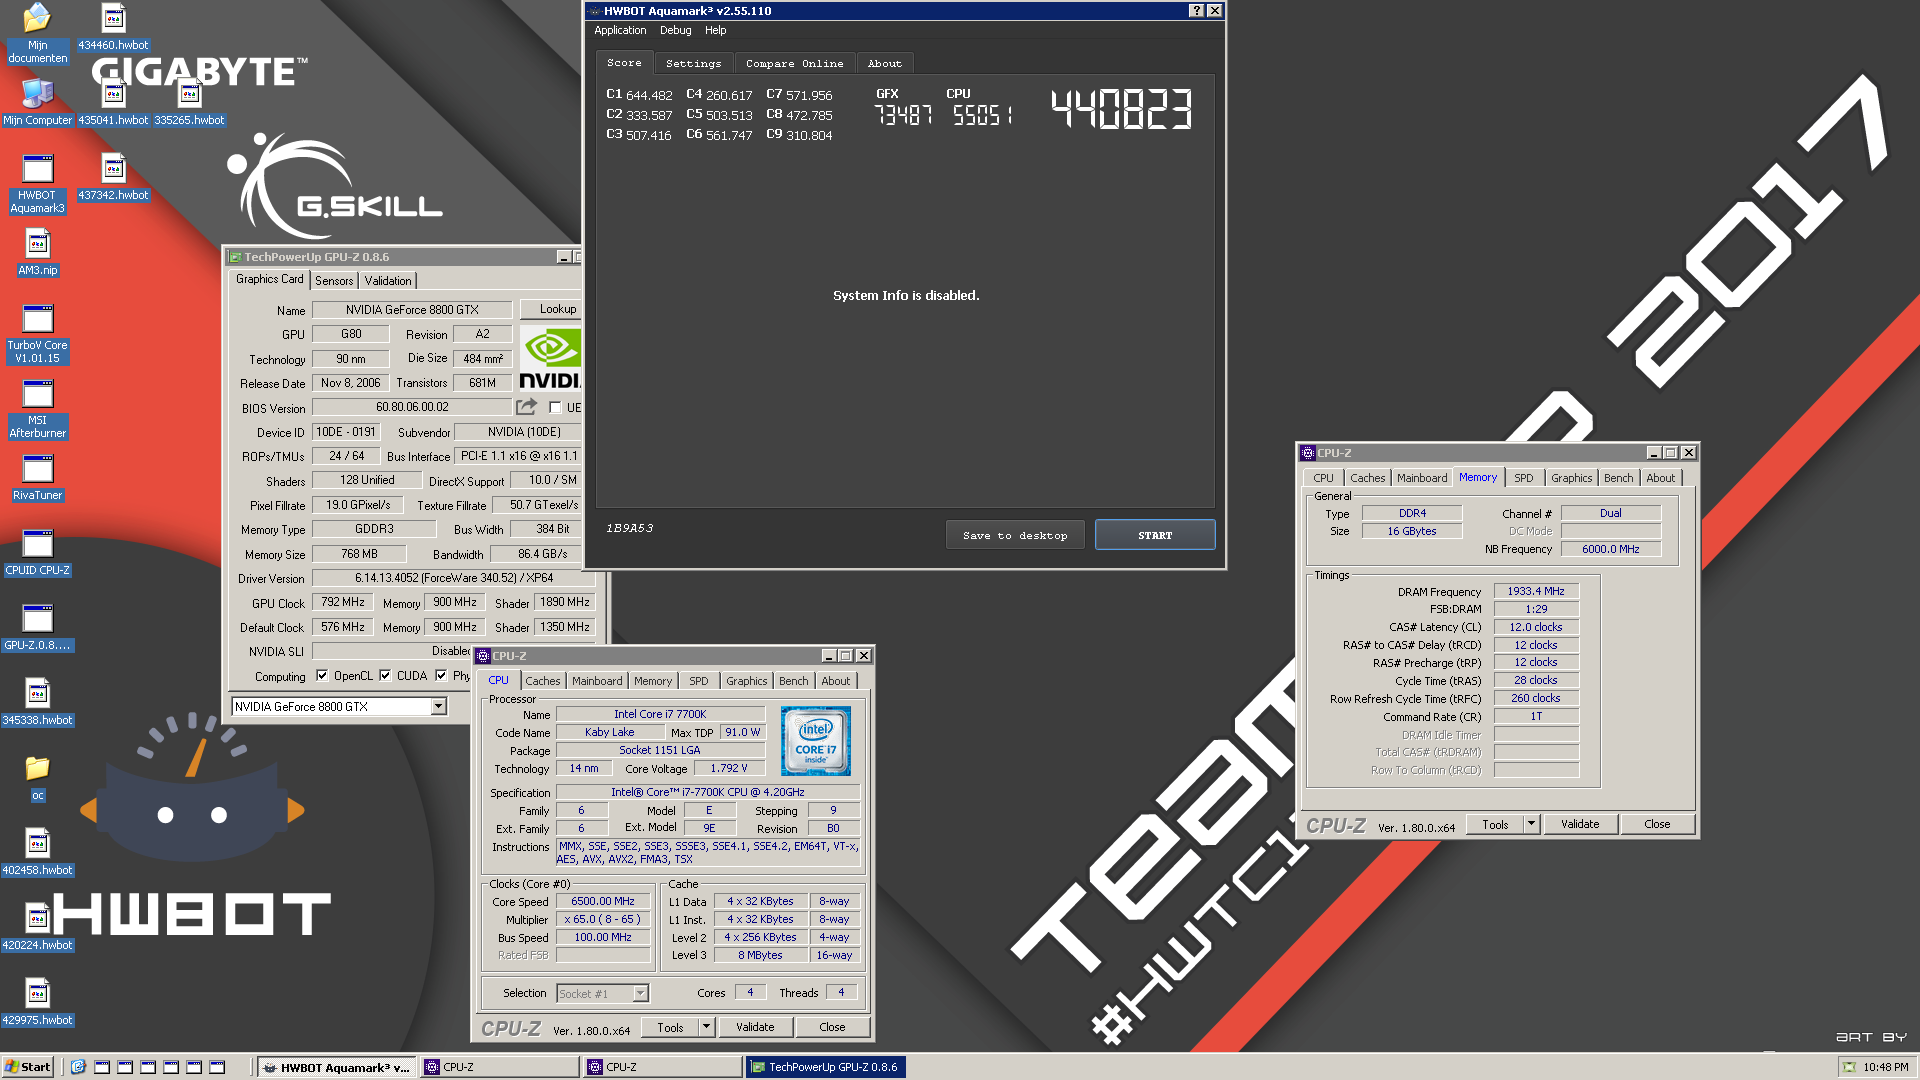Click NB Frequency value 6000.0 MHz
The width and height of the screenshot is (1920, 1080).
[x=1610, y=549]
